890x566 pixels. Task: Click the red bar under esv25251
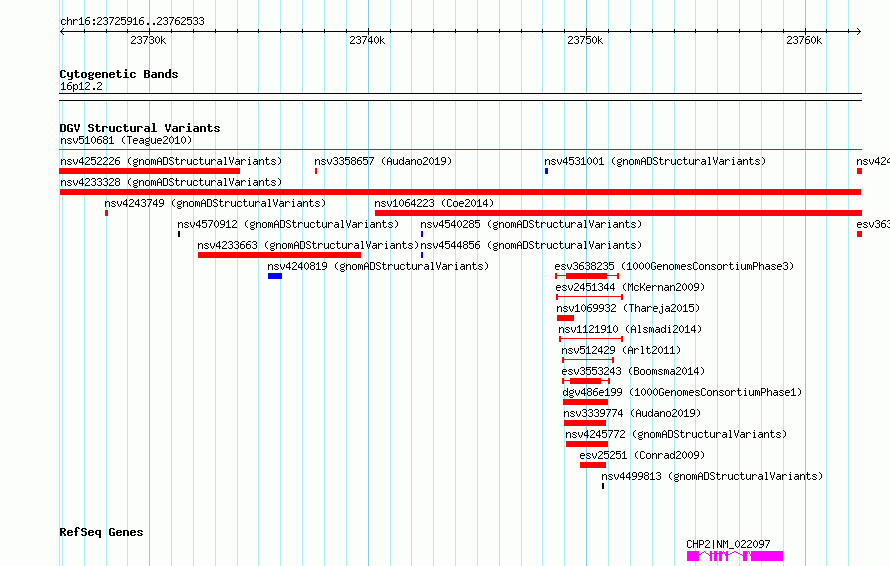[x=593, y=465]
